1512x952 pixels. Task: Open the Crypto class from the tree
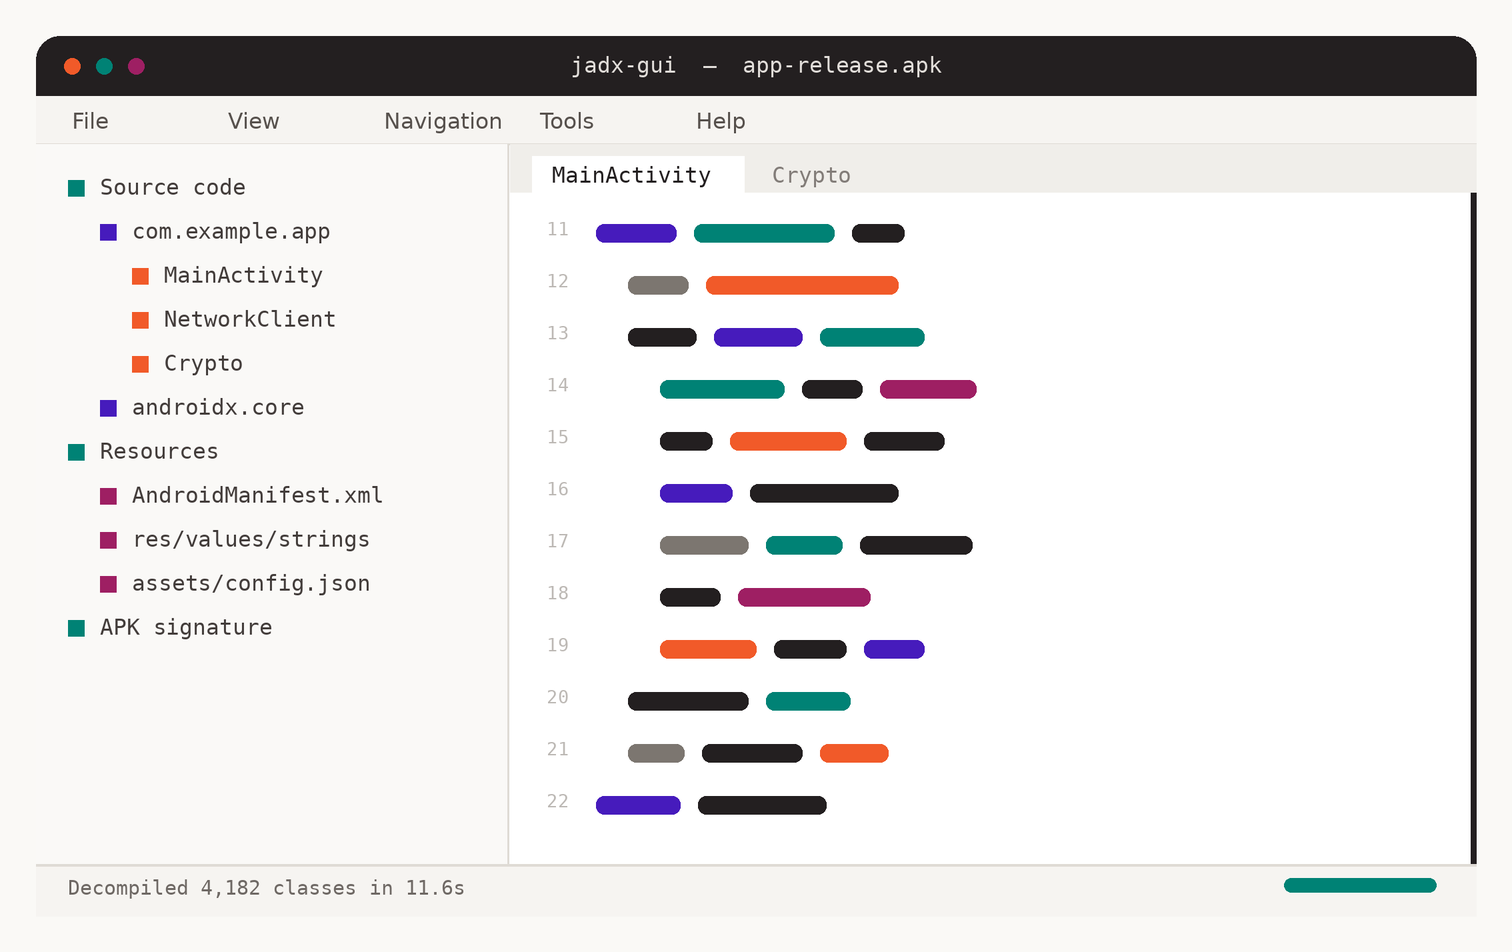pos(203,364)
